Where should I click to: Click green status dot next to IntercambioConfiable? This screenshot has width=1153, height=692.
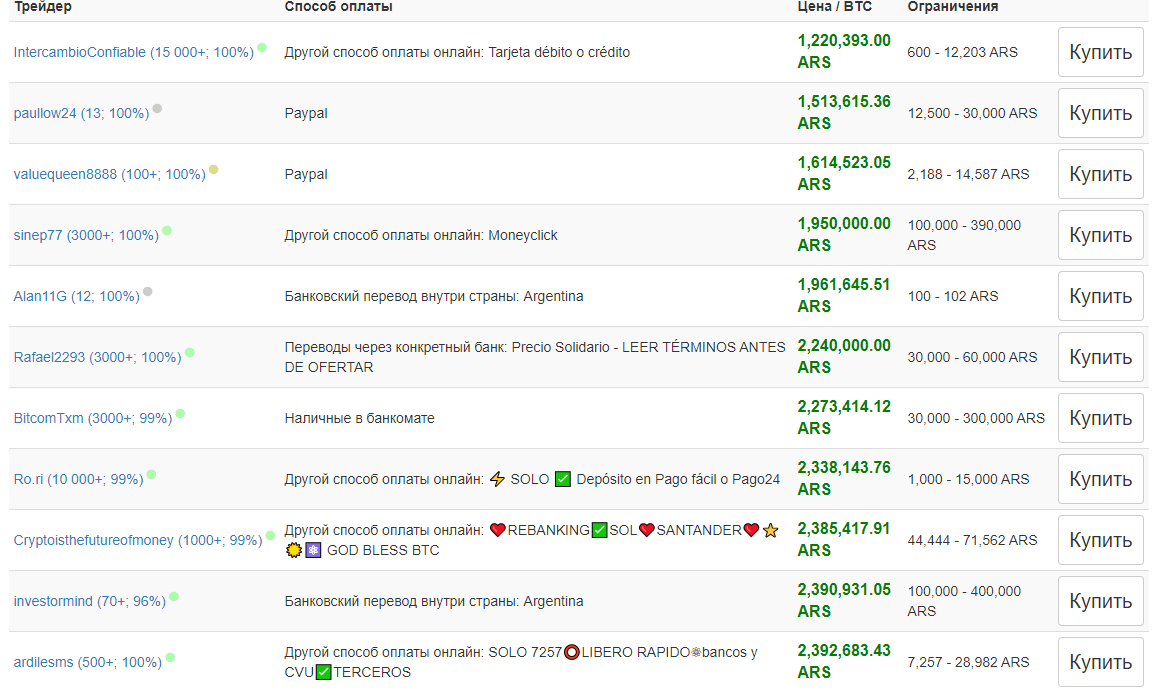[x=262, y=47]
